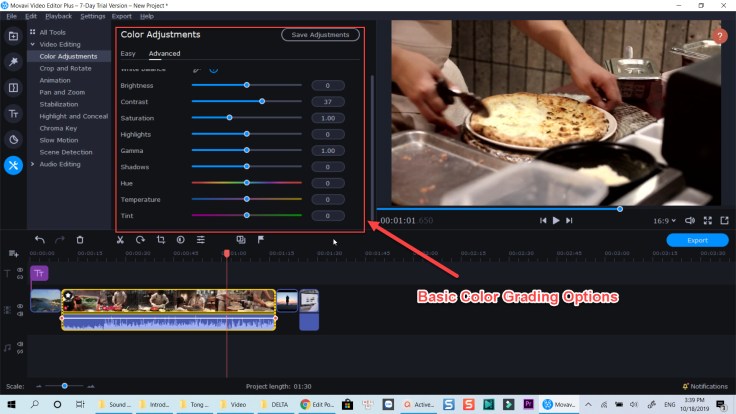Enter fullscreen preview mode

pos(707,221)
